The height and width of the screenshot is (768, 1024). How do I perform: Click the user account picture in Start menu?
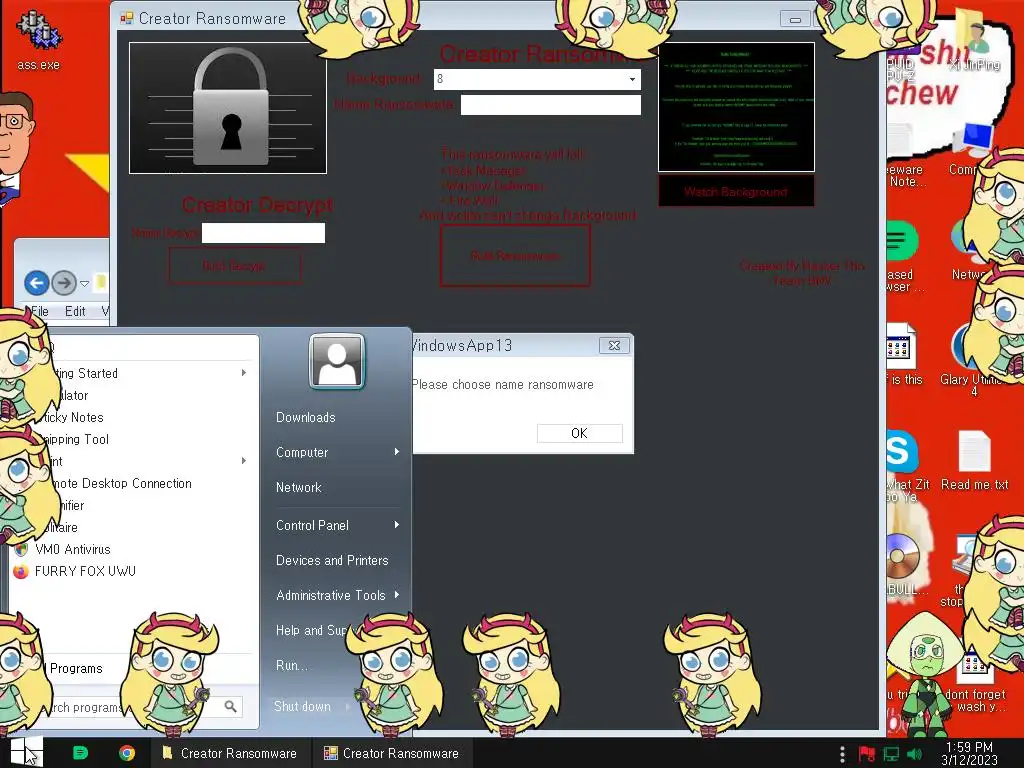click(x=336, y=361)
